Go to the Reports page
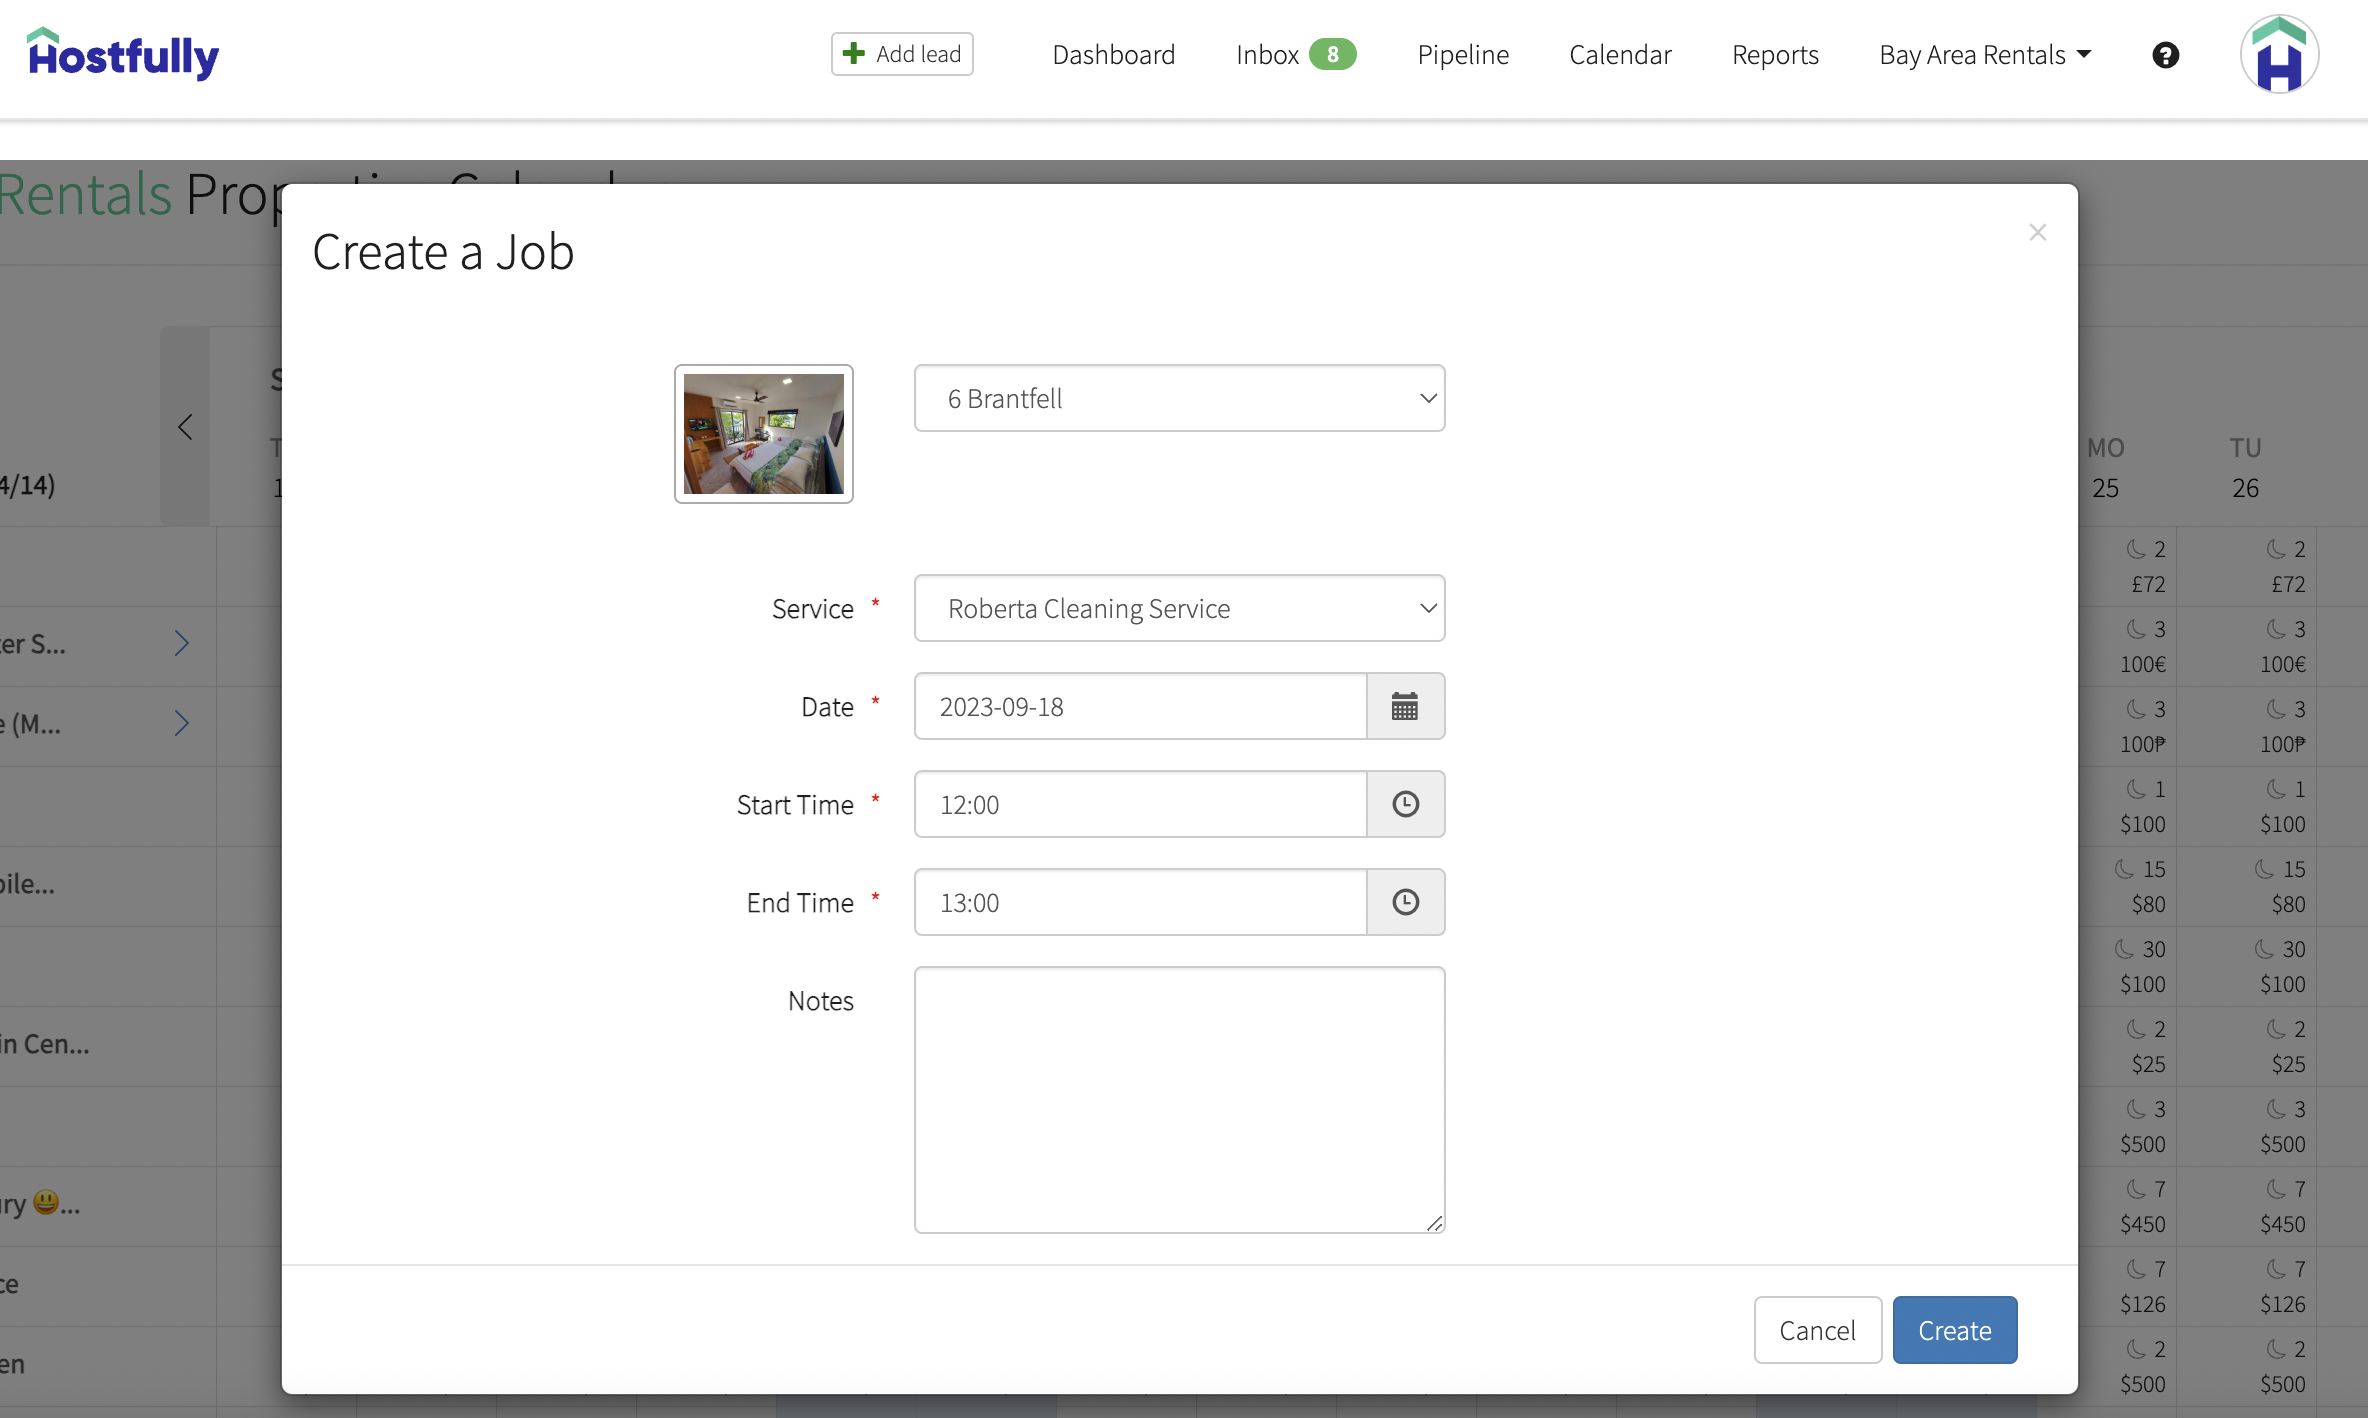This screenshot has height=1418, width=2368. [1775, 54]
